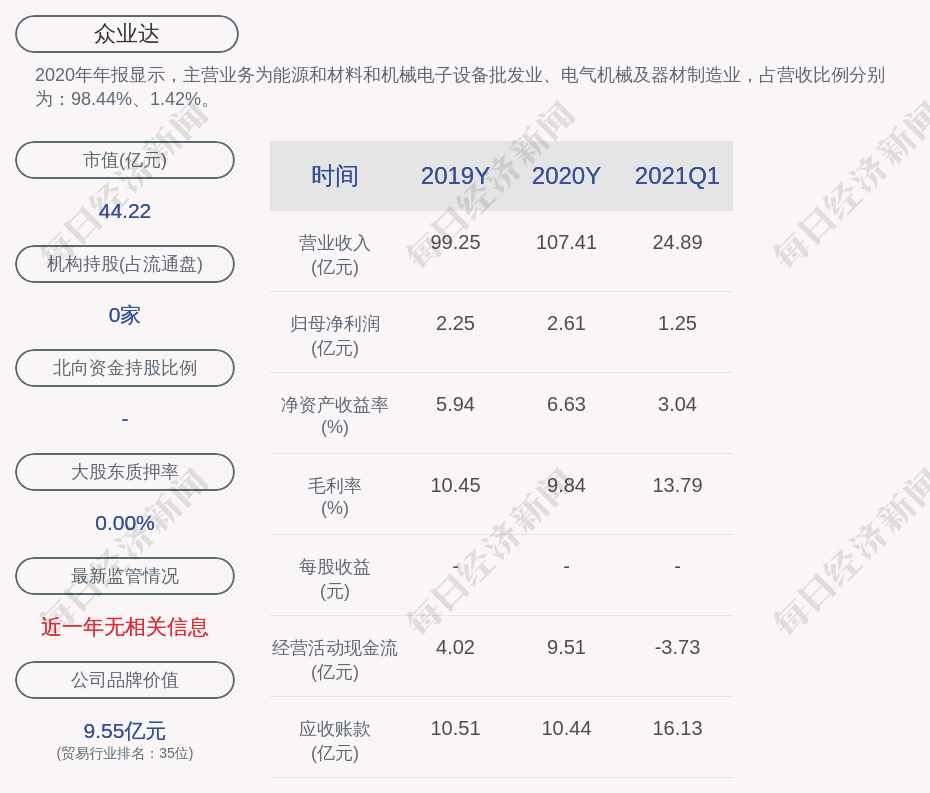Screen dimensions: 930x793
Task: Click the gross margin value 9.84
Action: (x=566, y=486)
